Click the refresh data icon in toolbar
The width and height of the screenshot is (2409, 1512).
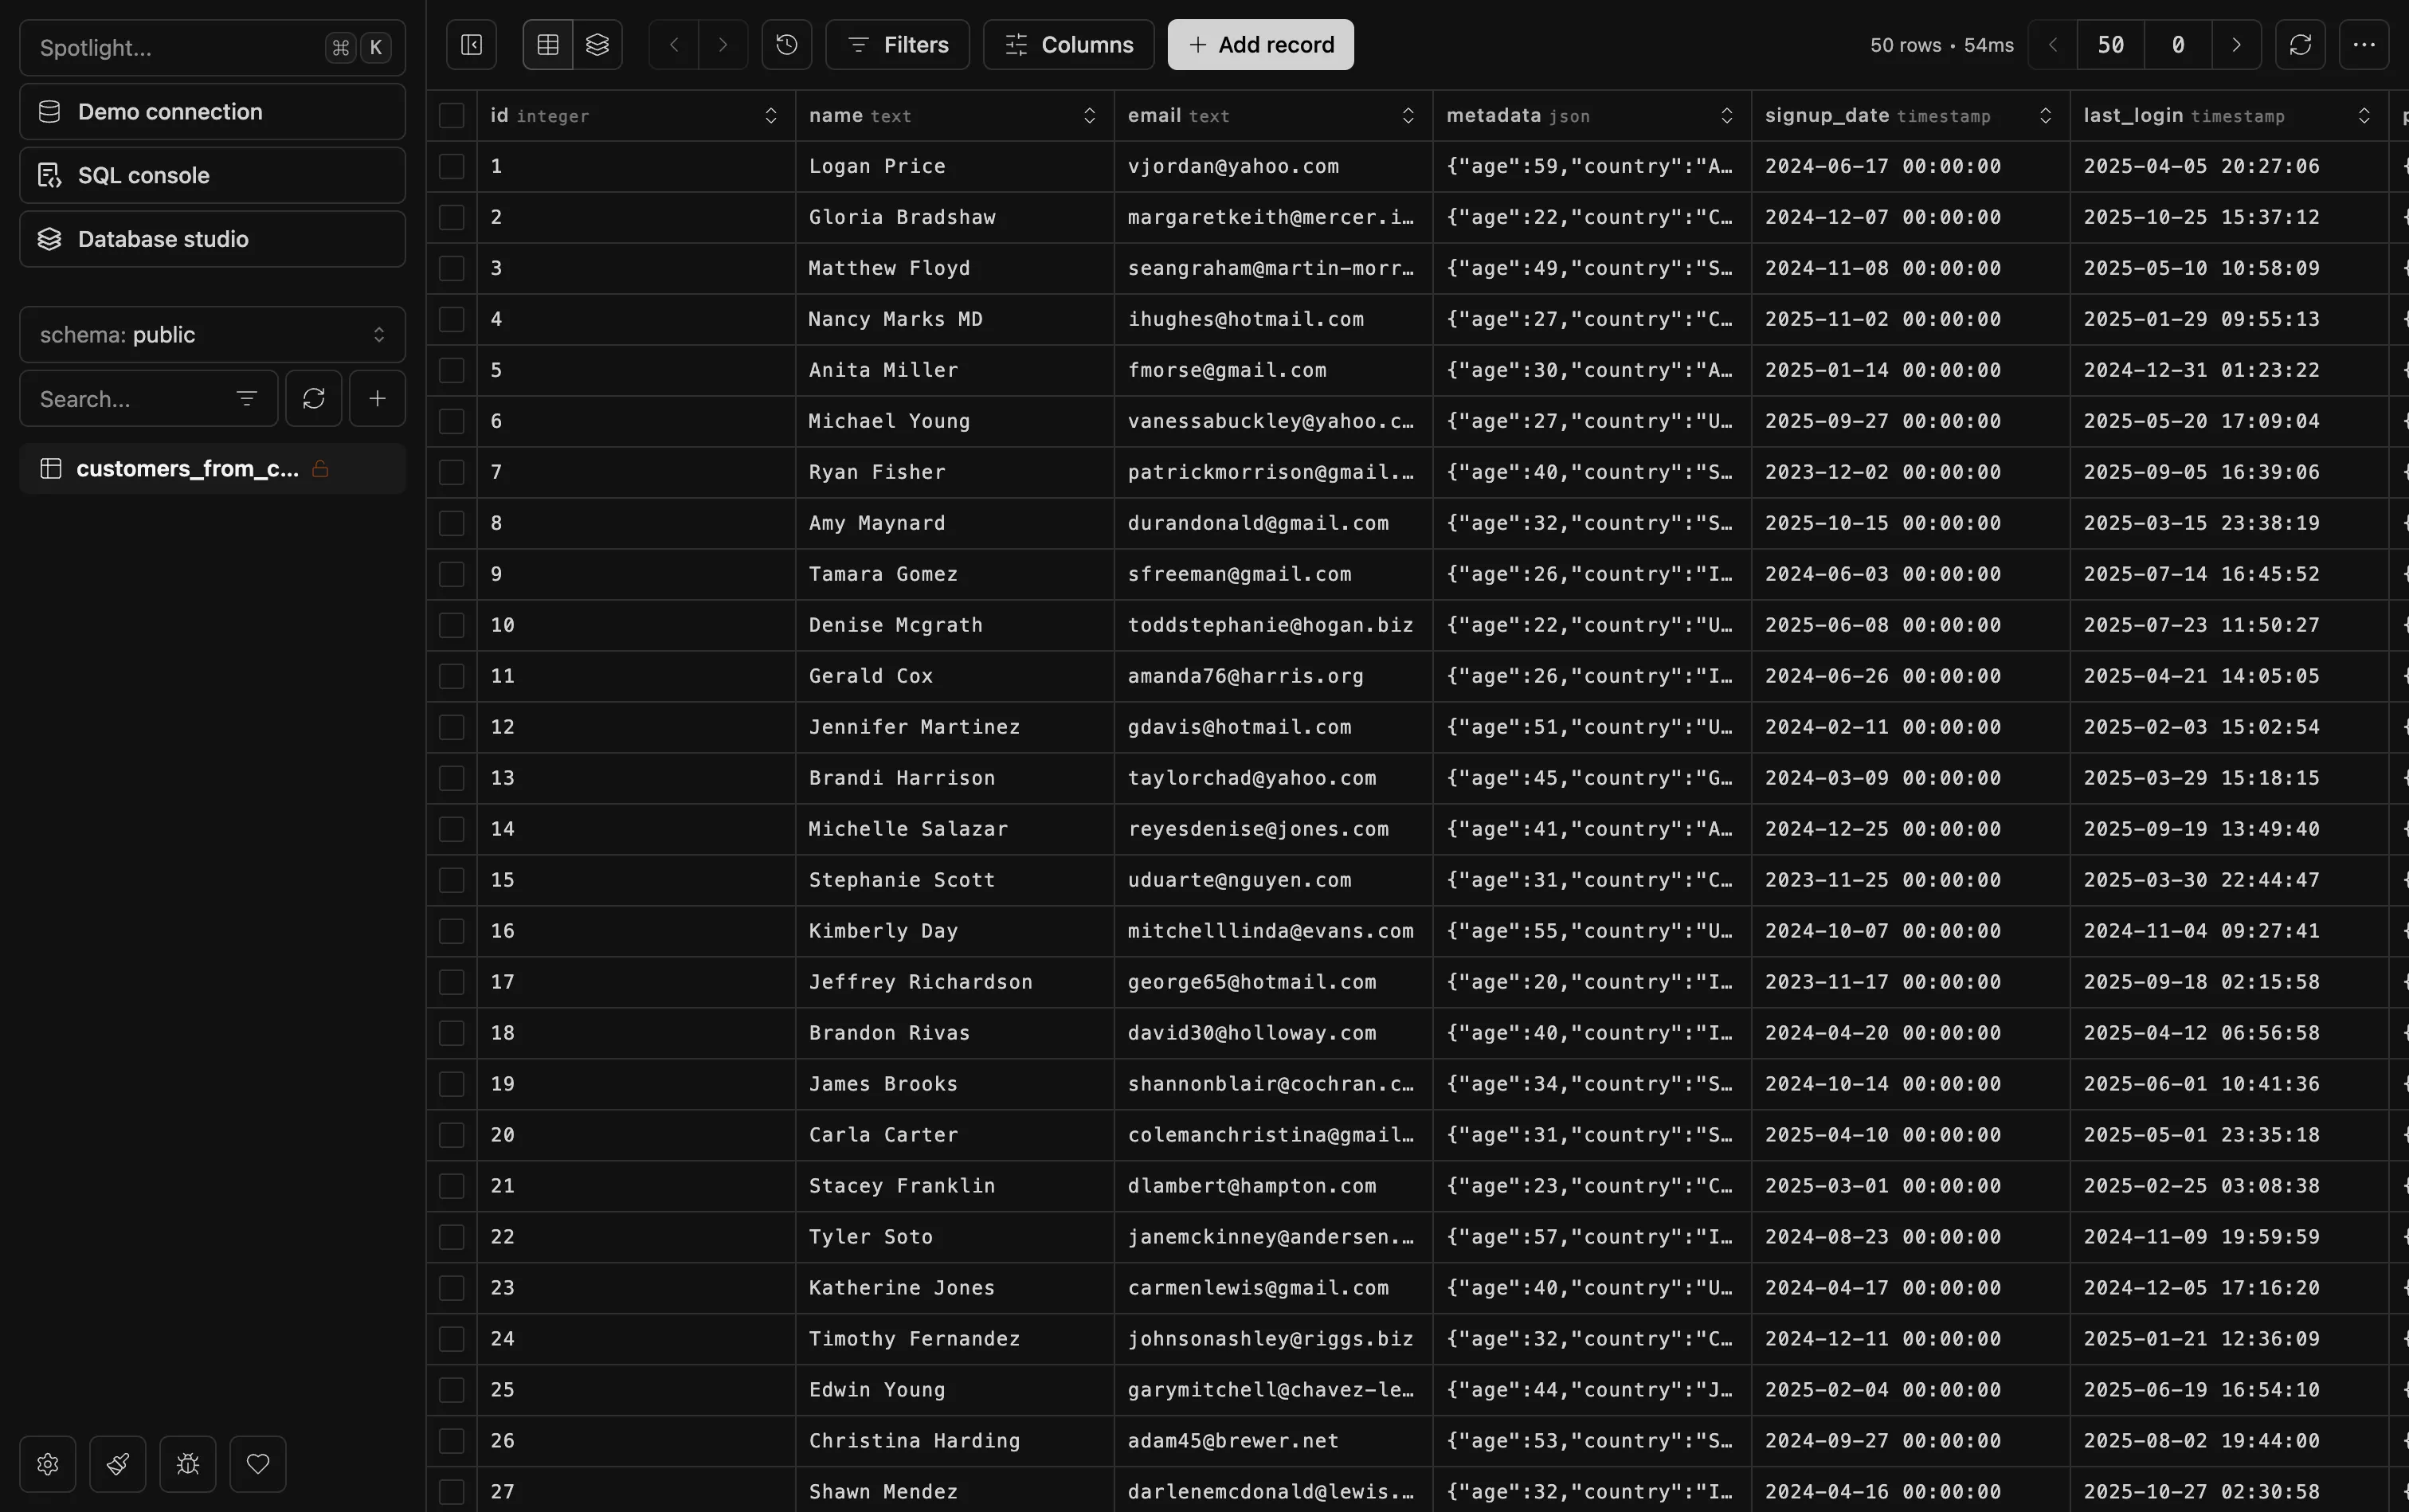click(2300, 45)
